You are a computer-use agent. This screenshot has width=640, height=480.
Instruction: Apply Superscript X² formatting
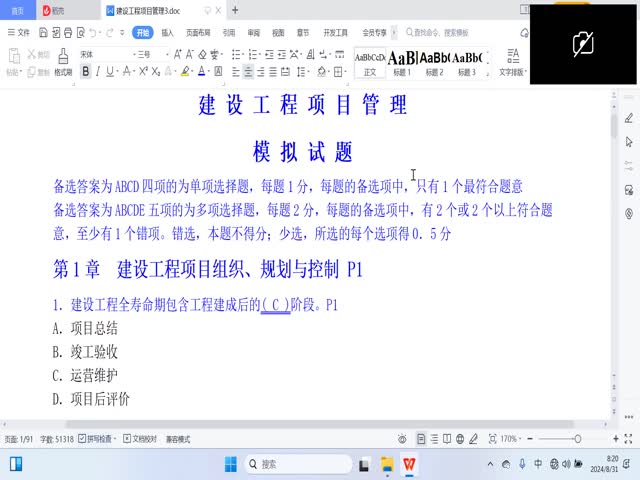[143, 72]
